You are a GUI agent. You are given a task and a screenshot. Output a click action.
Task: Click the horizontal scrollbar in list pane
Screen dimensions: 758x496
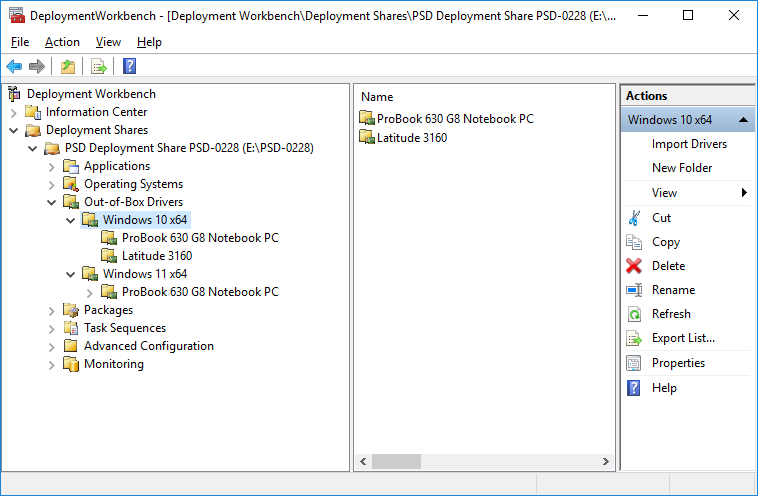click(x=396, y=461)
